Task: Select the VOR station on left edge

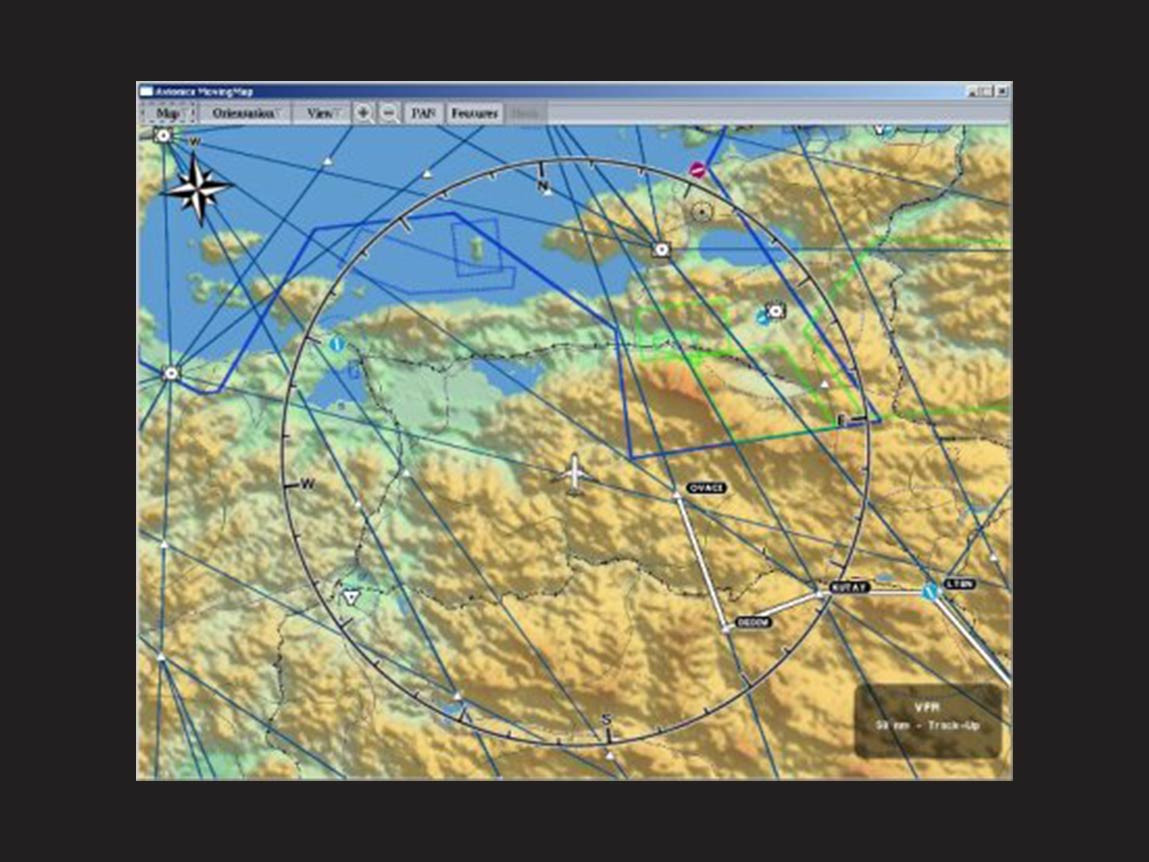Action: pos(171,373)
